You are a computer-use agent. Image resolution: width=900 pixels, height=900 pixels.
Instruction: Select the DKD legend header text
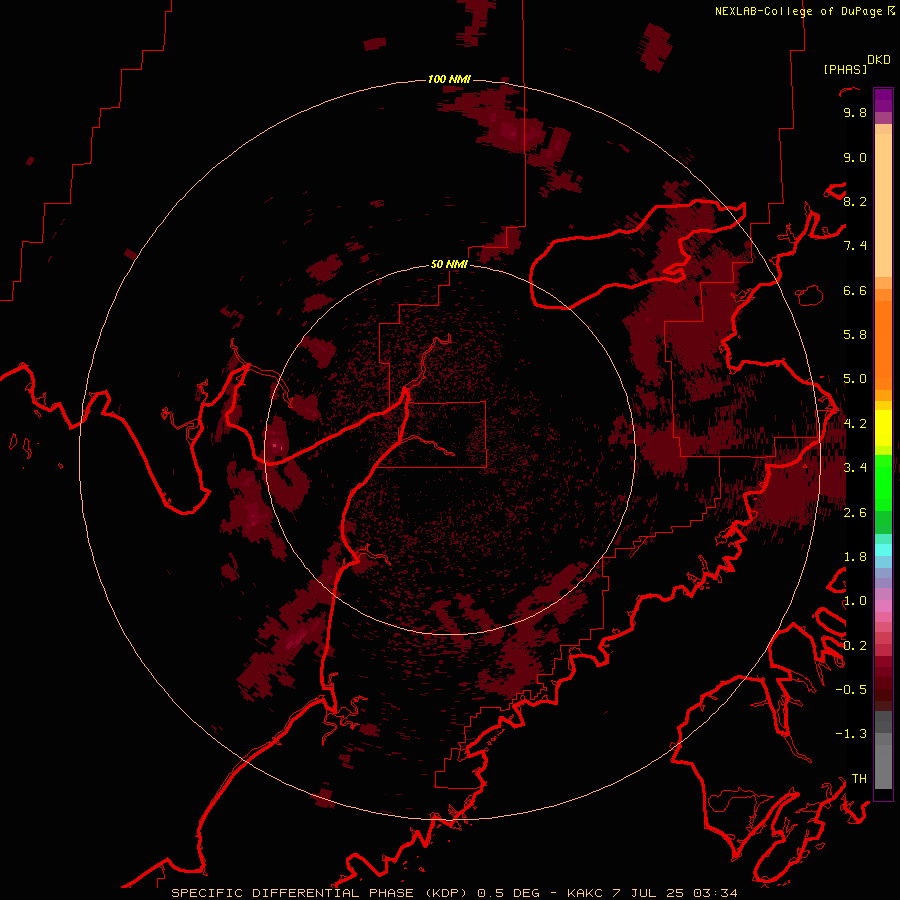[x=879, y=60]
